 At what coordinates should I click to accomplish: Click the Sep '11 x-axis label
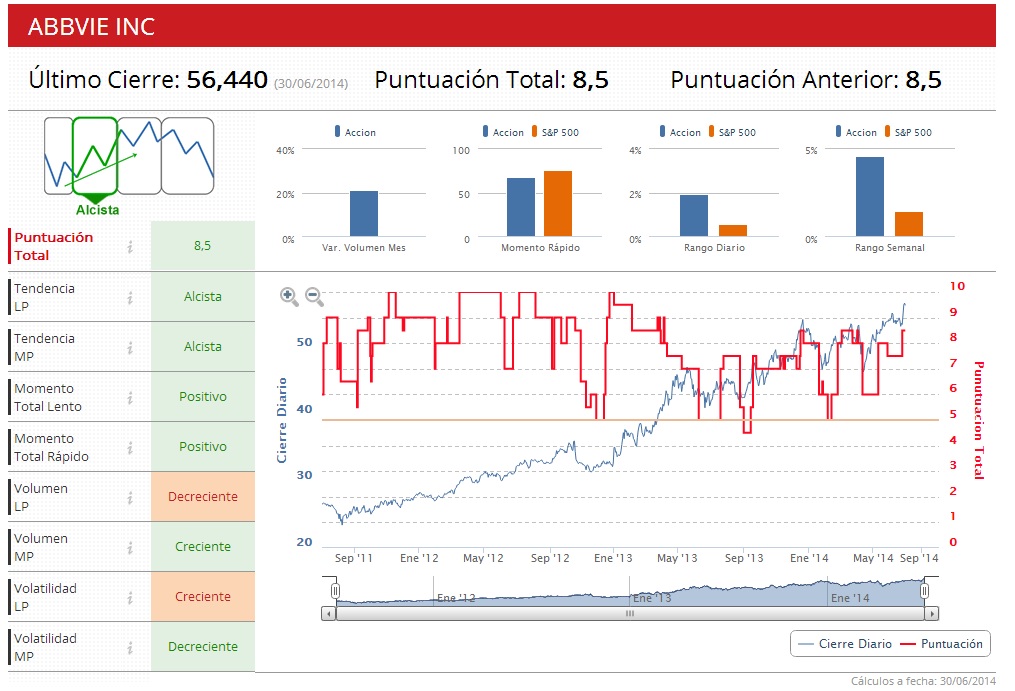point(353,558)
